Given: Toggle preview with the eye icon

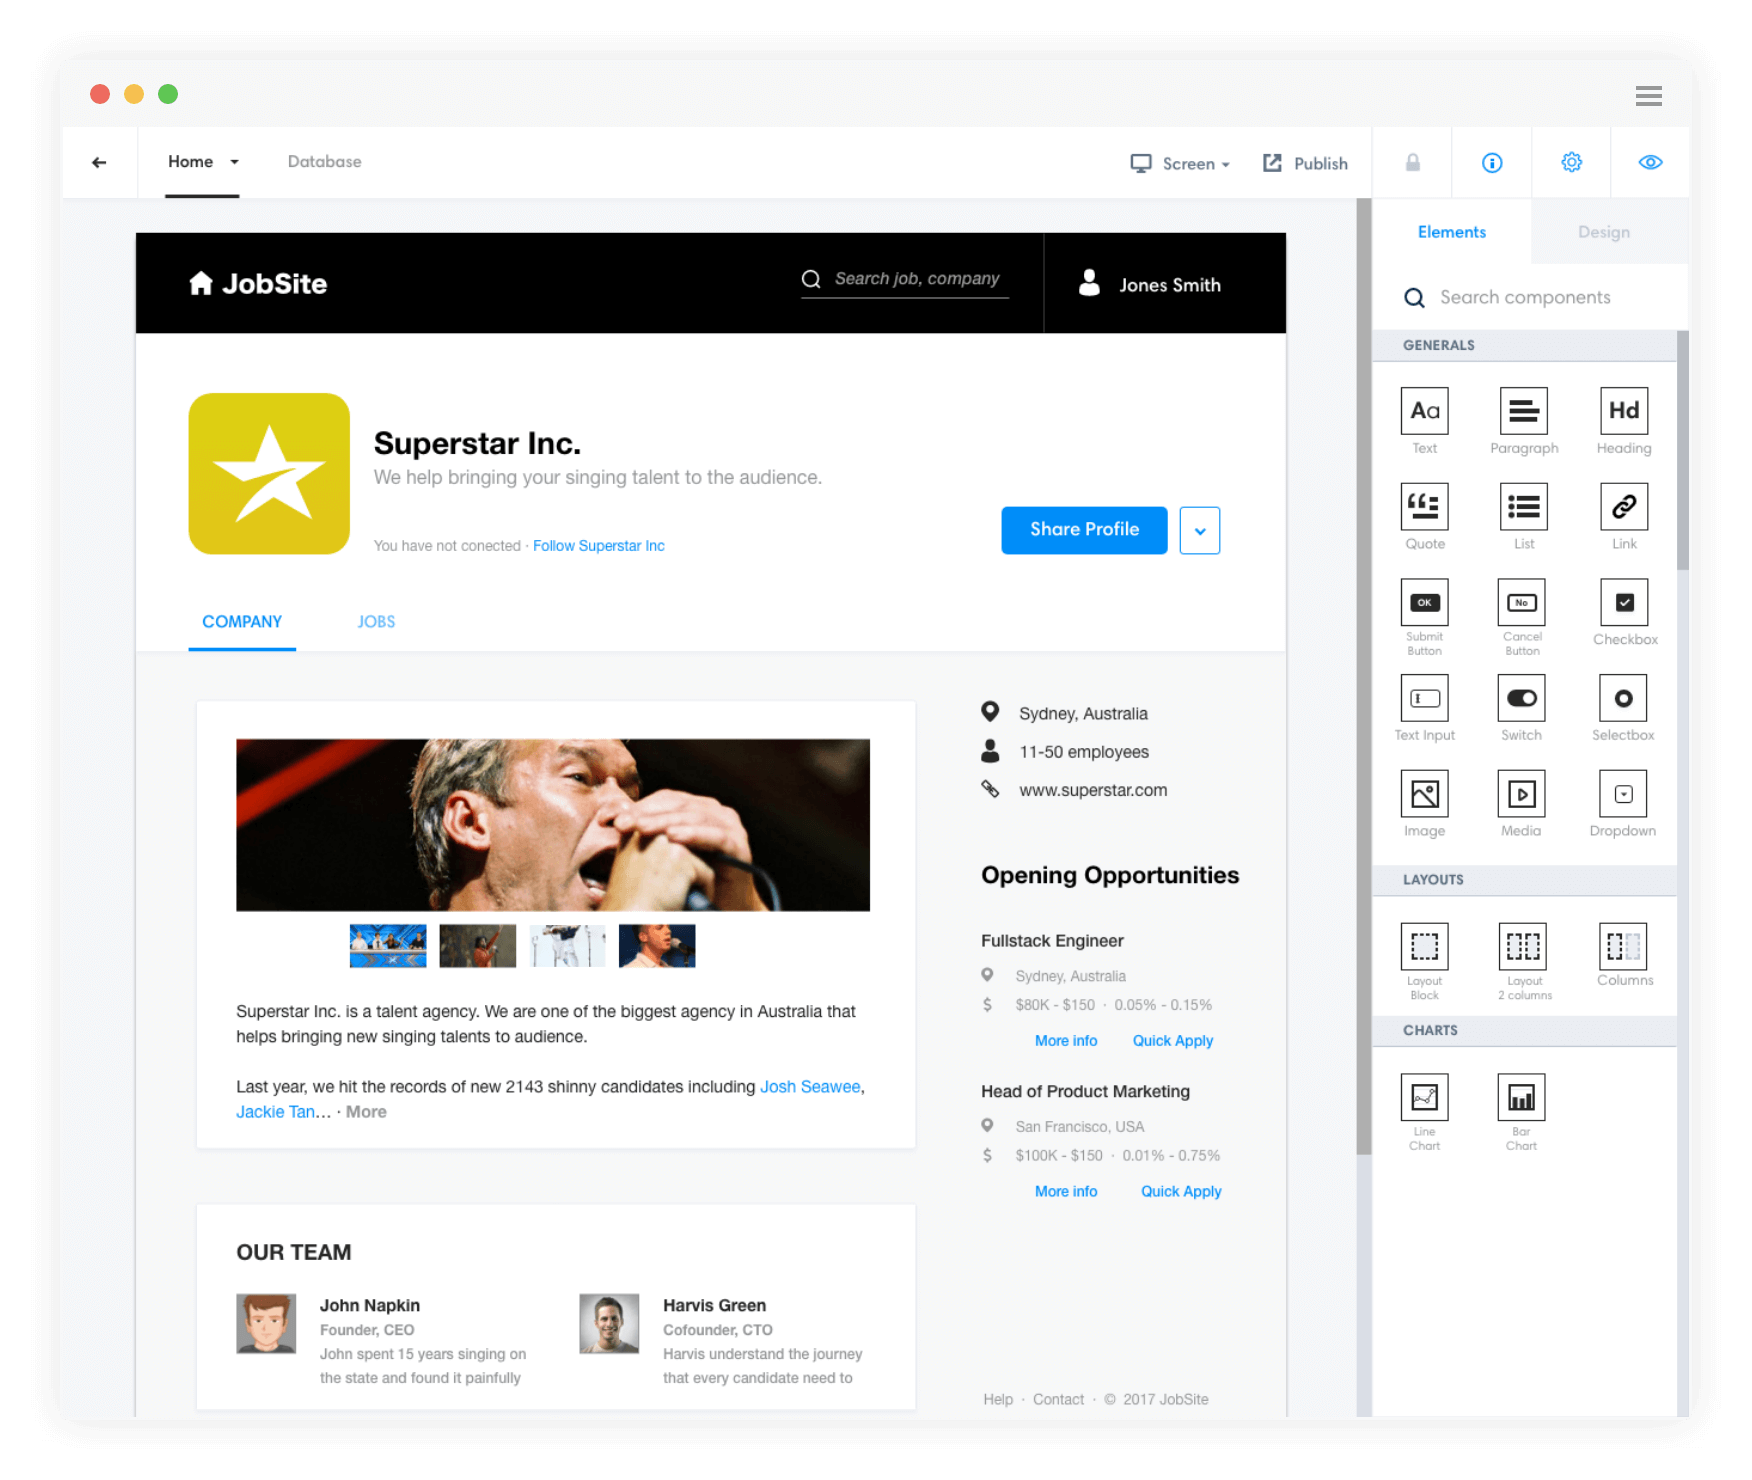Looking at the screenshot, I should pos(1650,162).
